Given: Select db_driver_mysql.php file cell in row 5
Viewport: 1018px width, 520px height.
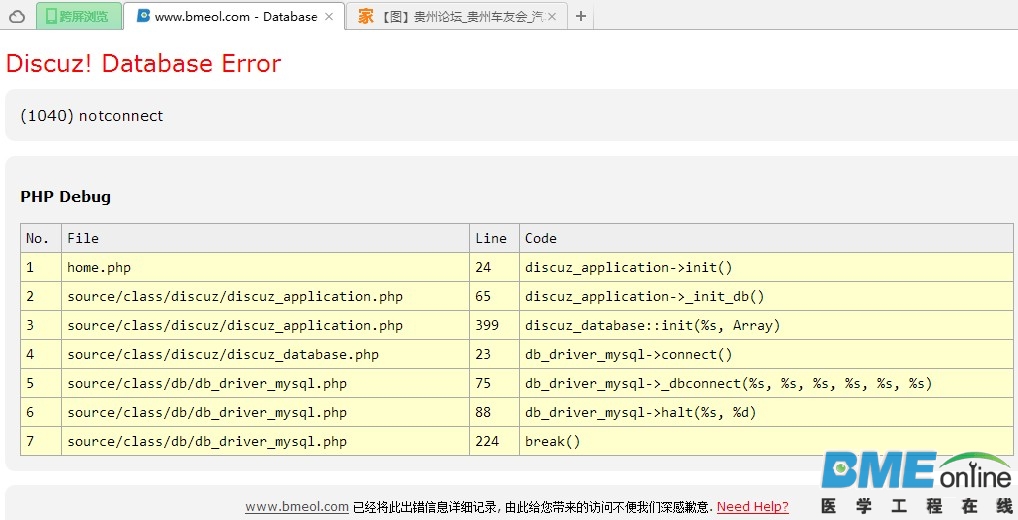Looking at the screenshot, I should click(265, 384).
